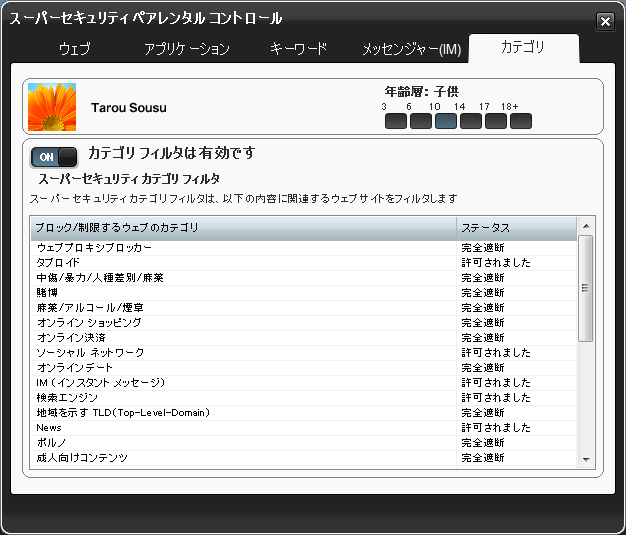This screenshot has width=626, height=535.
Task: Click status 完全遮断 for オンラインデート
Action: click(483, 368)
